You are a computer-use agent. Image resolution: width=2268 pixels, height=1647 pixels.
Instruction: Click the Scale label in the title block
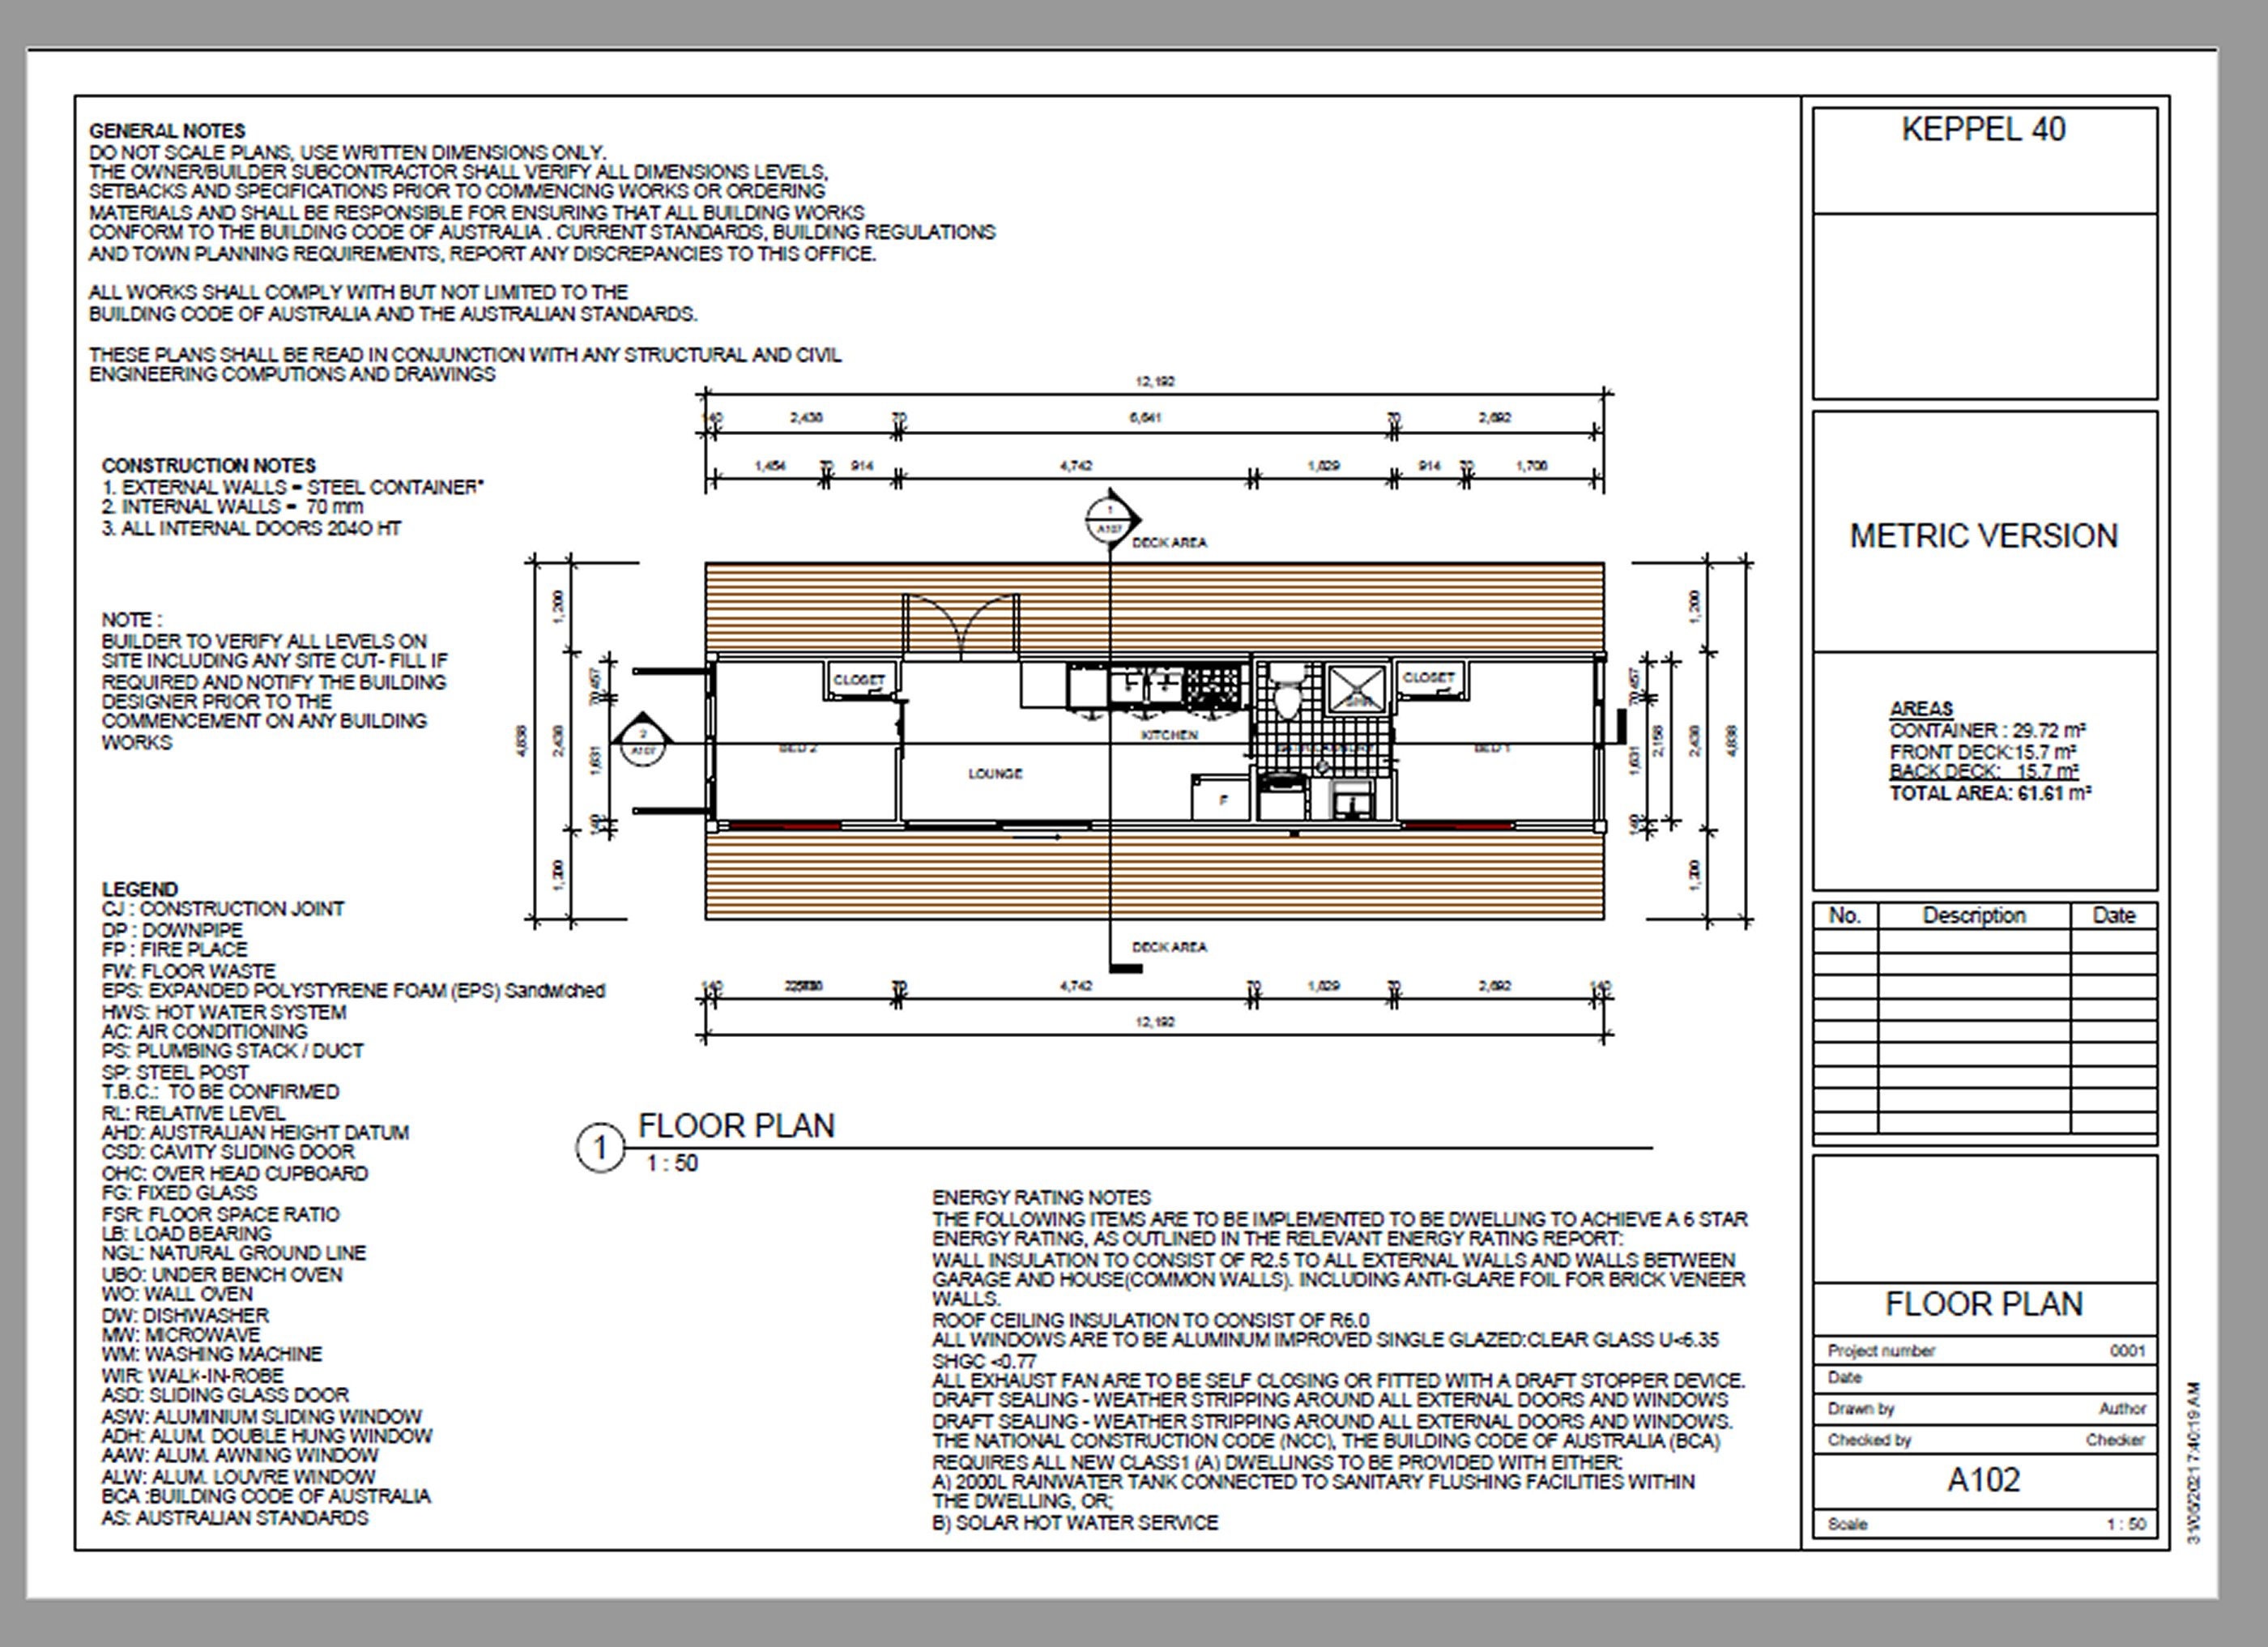click(x=1847, y=1524)
